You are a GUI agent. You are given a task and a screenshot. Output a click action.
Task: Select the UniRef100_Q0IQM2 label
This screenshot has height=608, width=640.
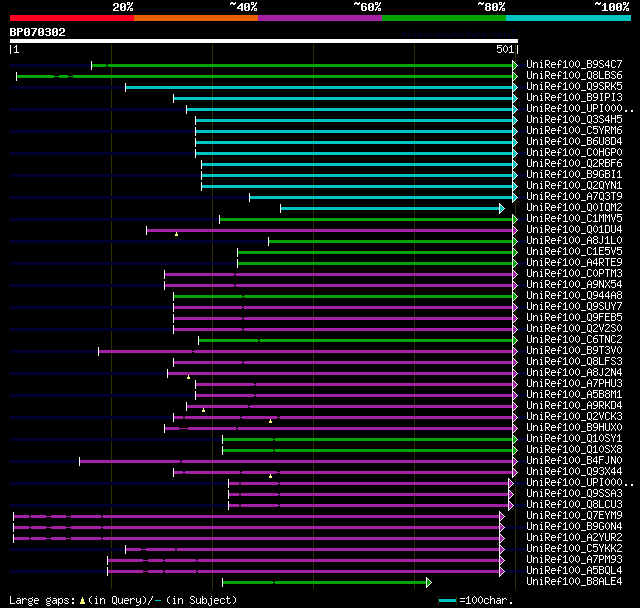click(x=574, y=208)
